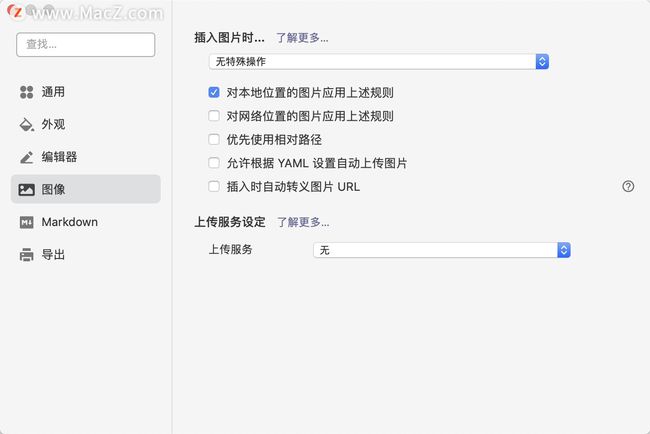Click 了解更多 link beside 上传服务设定

pyautogui.click(x=303, y=222)
